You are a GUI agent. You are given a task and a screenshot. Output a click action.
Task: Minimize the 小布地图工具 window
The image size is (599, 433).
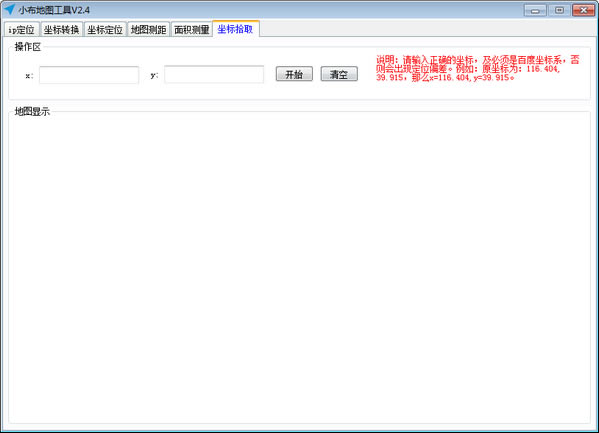pyautogui.click(x=535, y=10)
